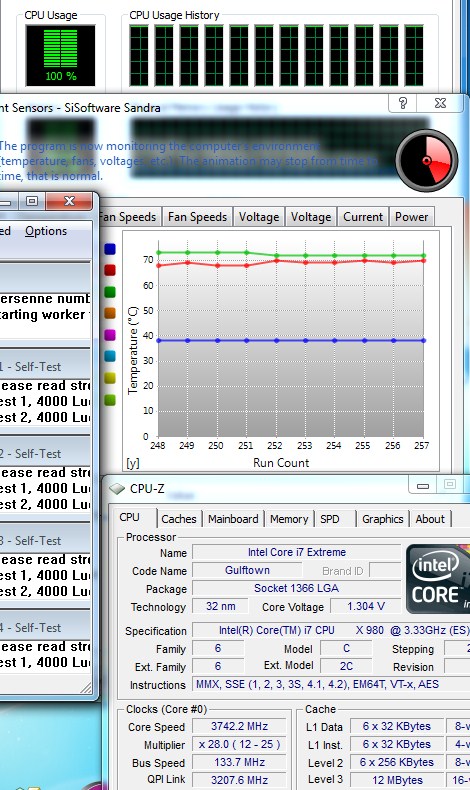Click the Bus Speed value 133.7 MHz

tap(239, 763)
